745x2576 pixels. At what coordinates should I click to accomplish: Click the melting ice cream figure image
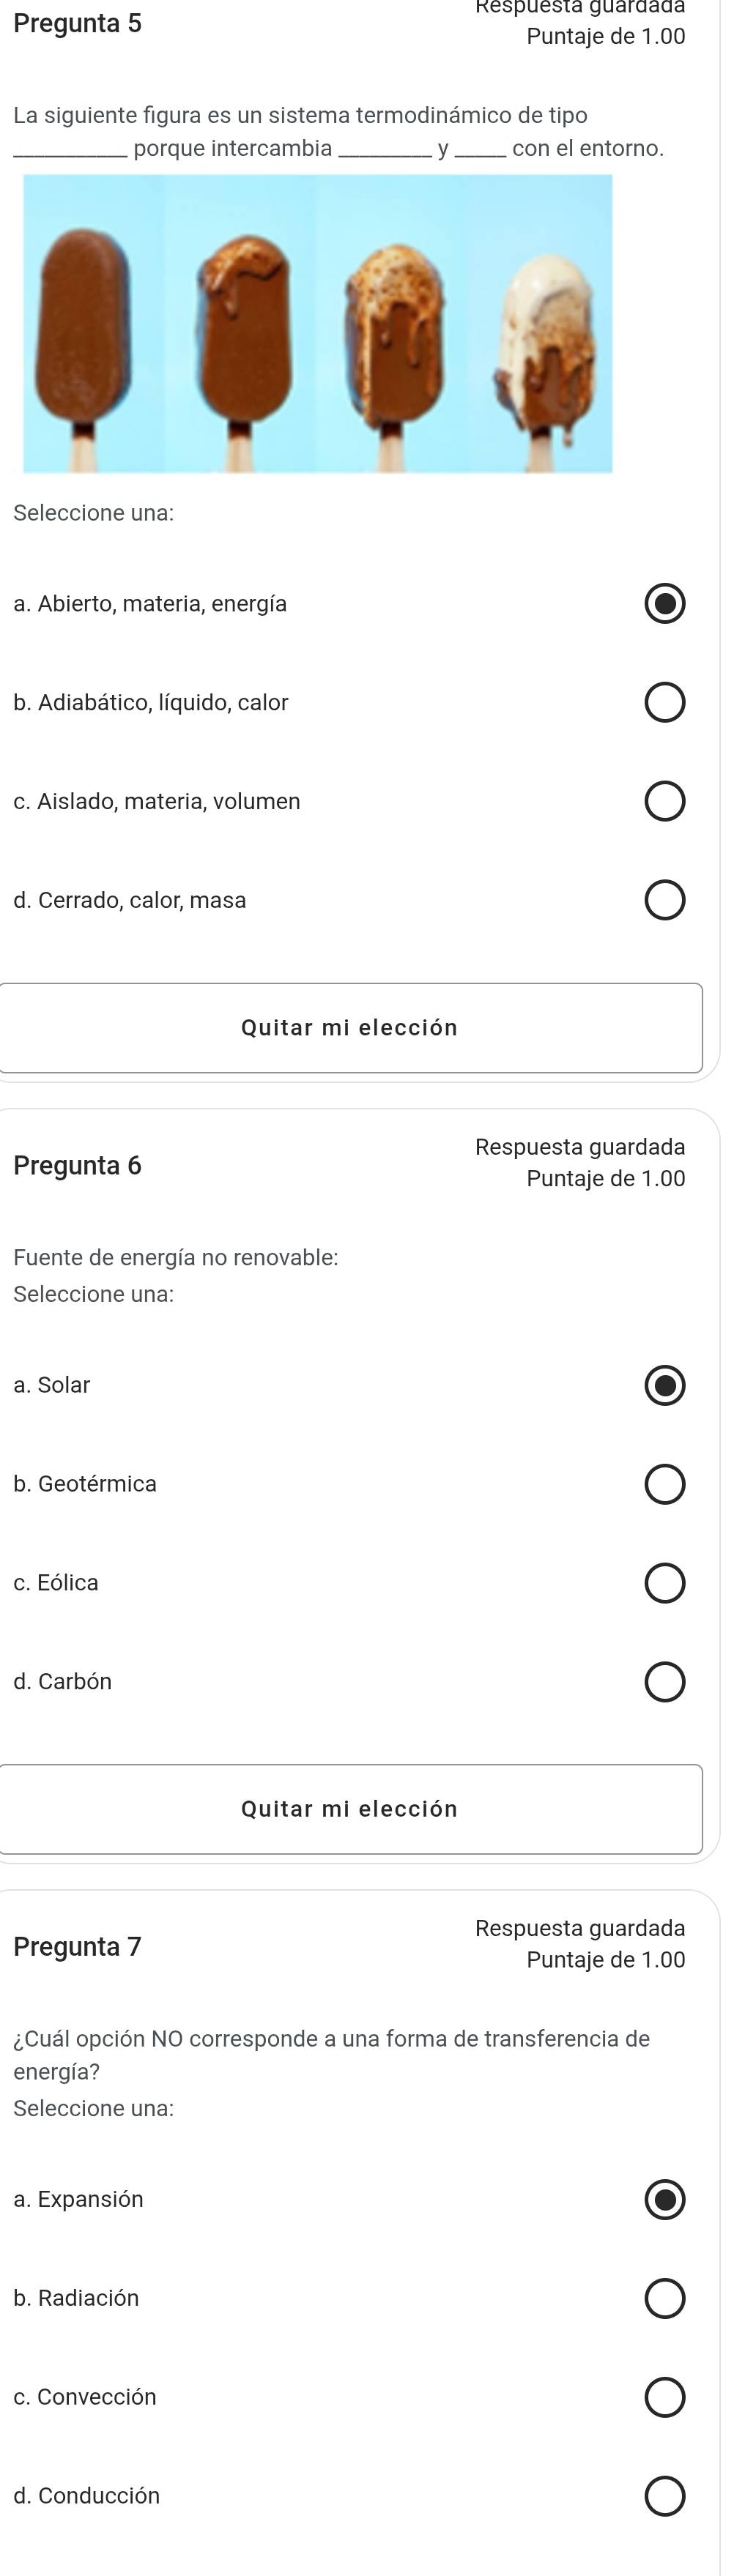(x=317, y=323)
